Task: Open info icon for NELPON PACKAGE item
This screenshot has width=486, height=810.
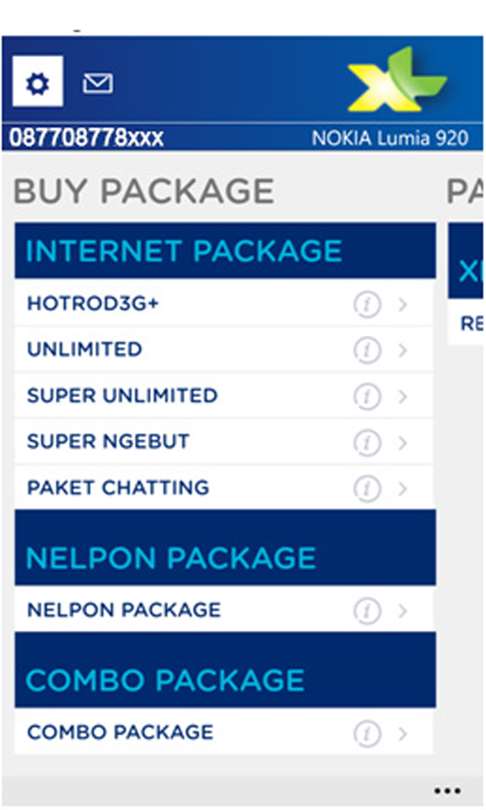Action: coord(367,611)
